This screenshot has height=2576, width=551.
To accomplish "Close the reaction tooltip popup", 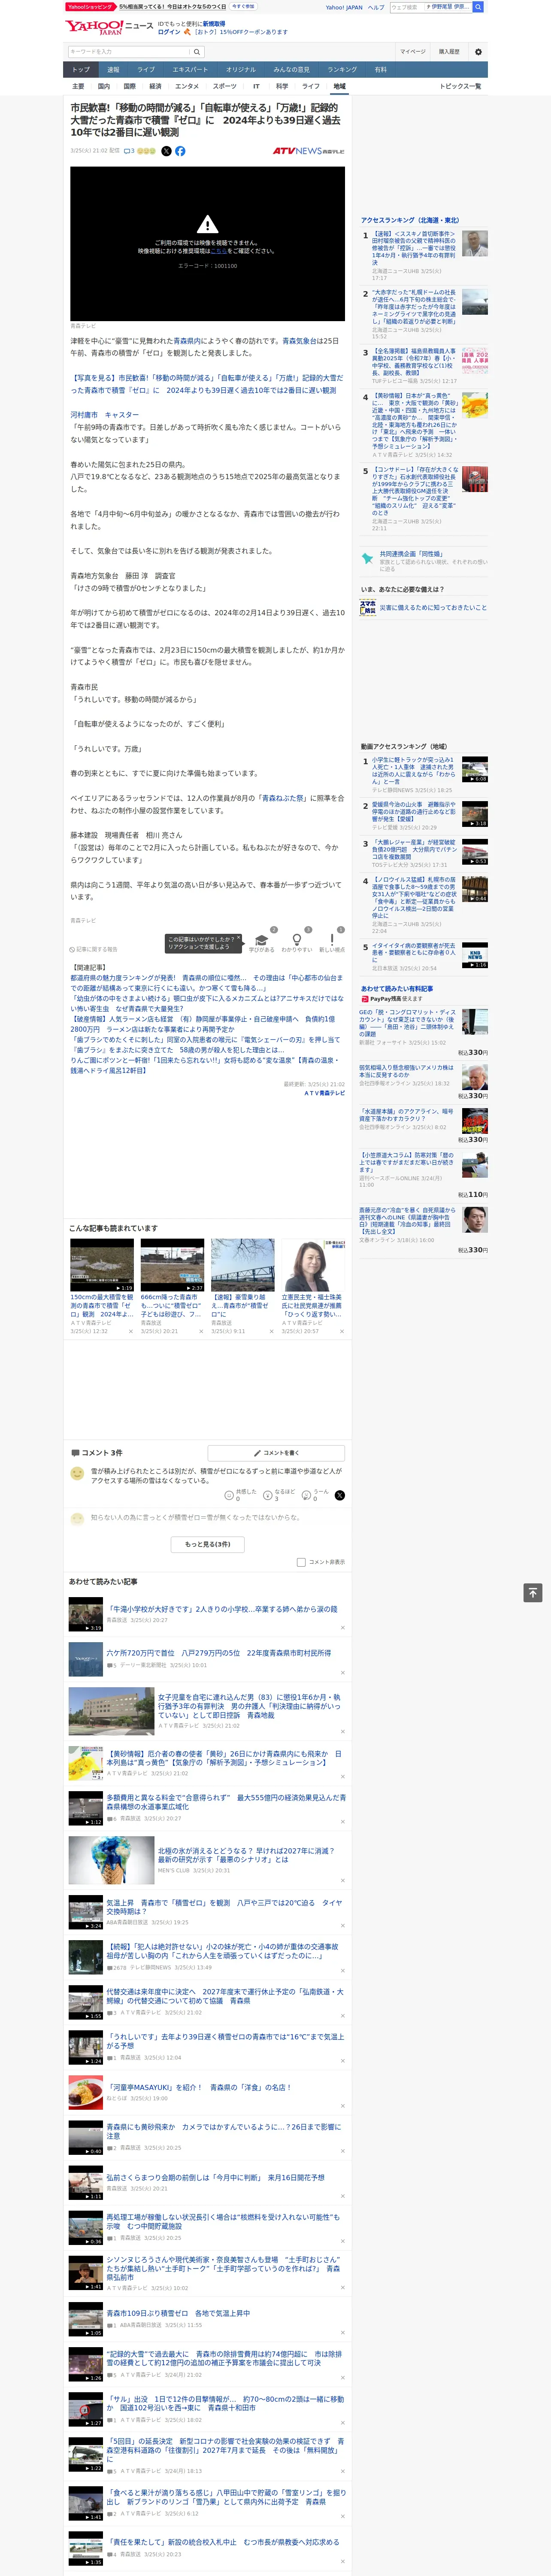I will (x=240, y=939).
